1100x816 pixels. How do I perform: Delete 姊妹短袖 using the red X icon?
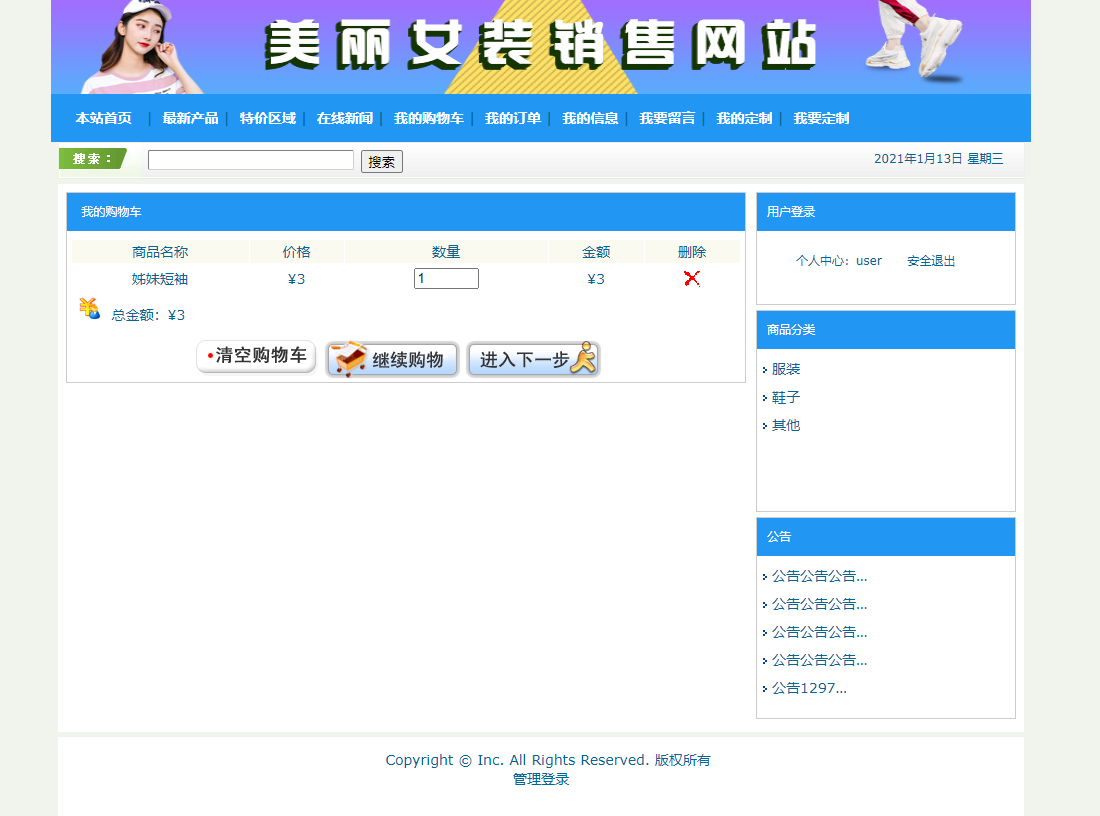click(692, 279)
